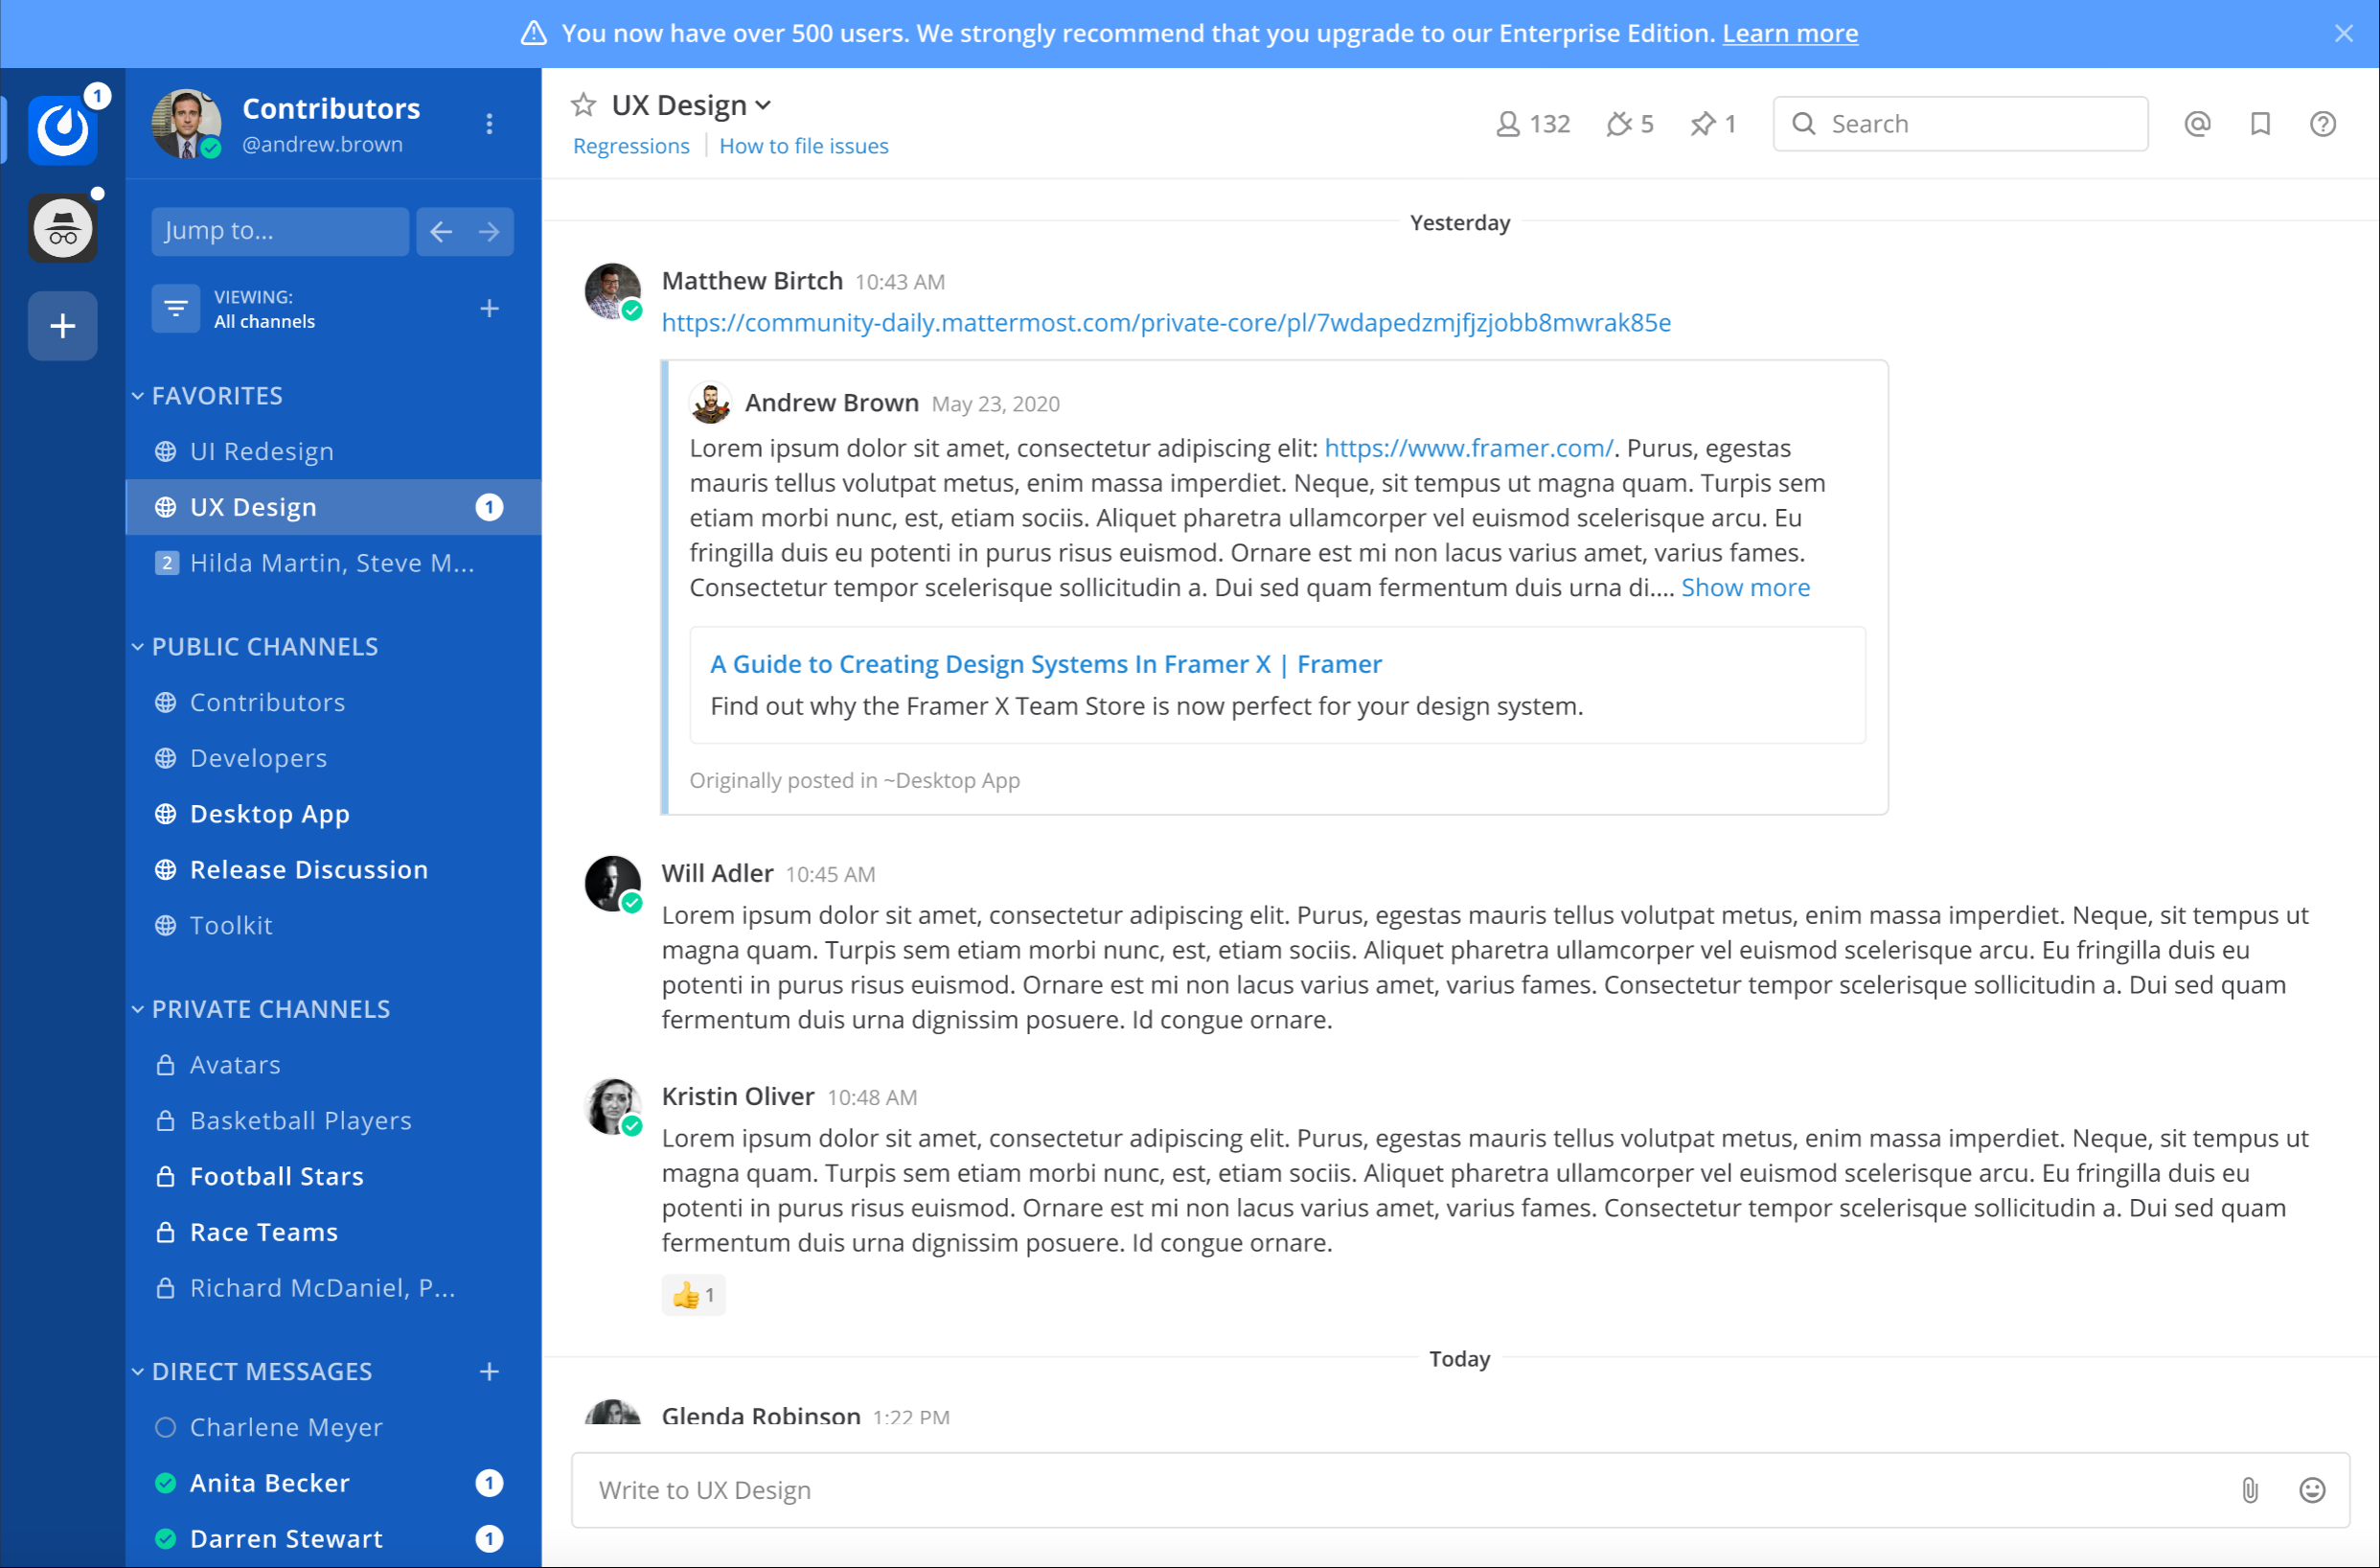
Task: Open the emoji picker in the message box
Action: click(2312, 1489)
